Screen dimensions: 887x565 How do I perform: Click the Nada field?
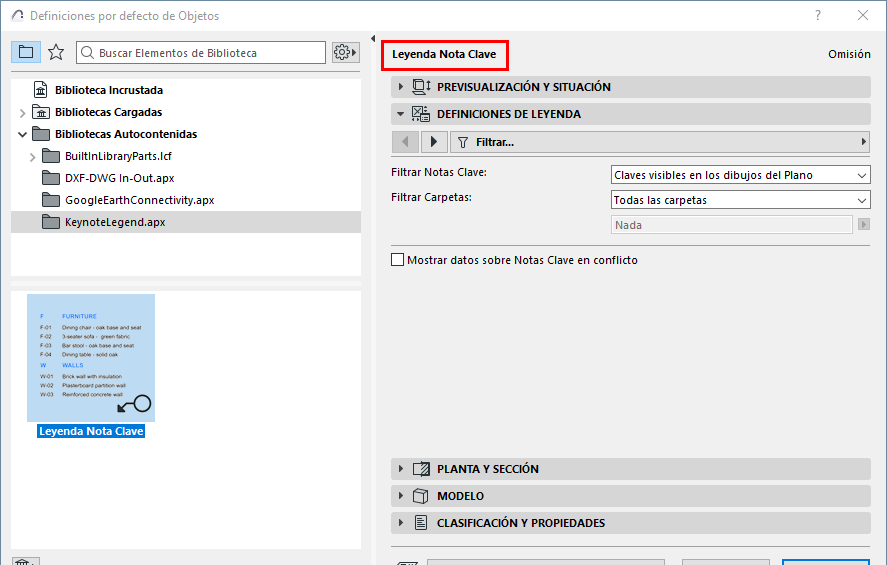click(x=731, y=225)
